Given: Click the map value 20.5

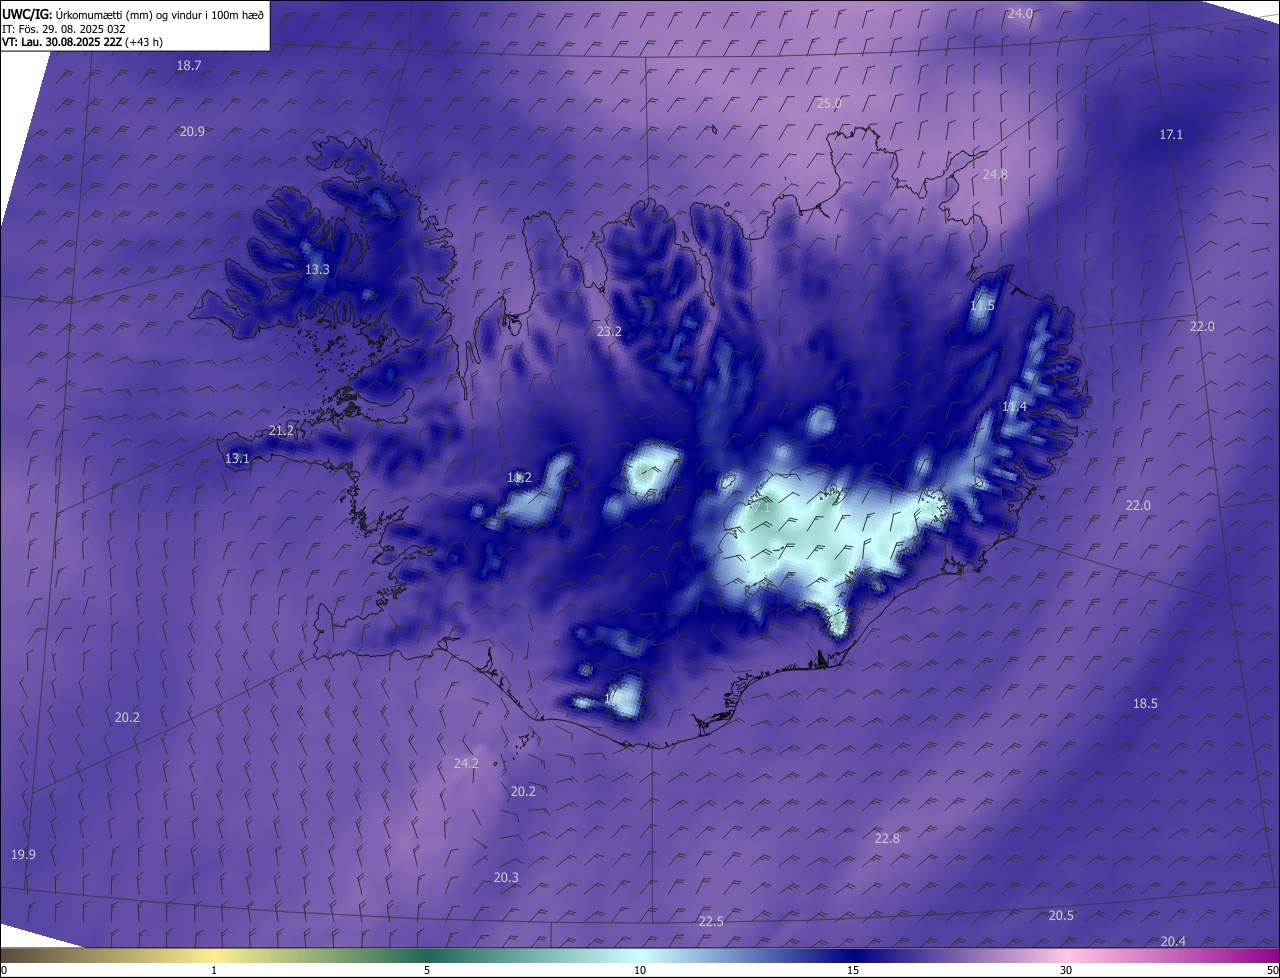Looking at the screenshot, I should point(1061,915).
